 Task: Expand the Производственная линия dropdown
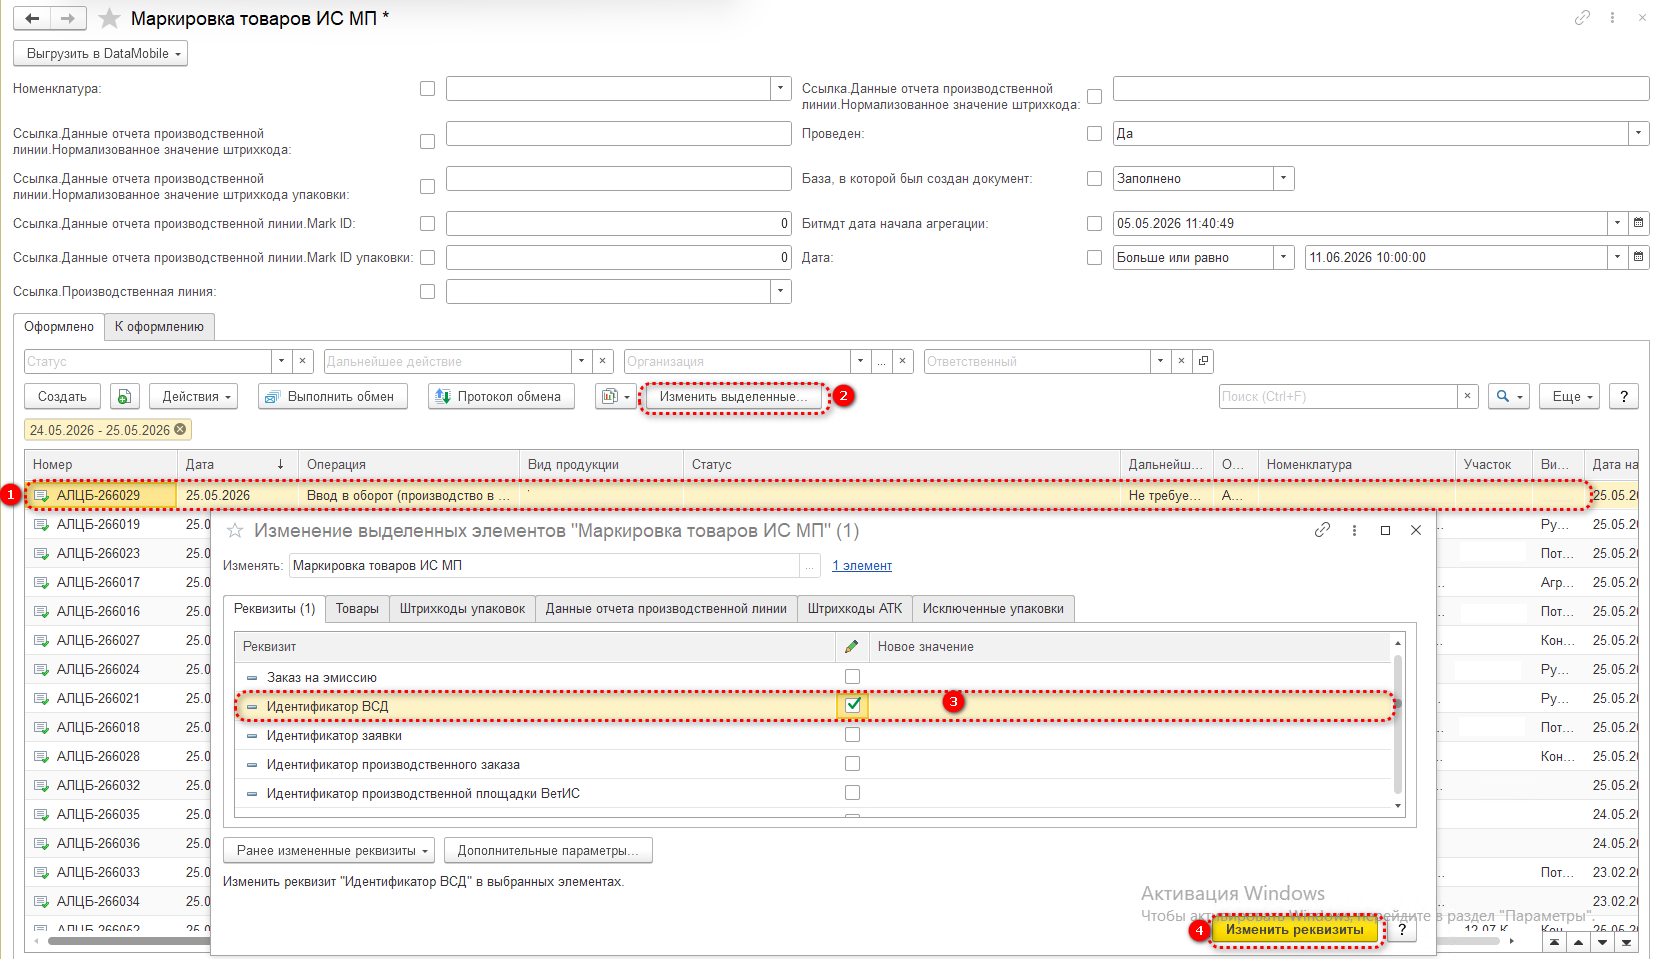coord(781,291)
